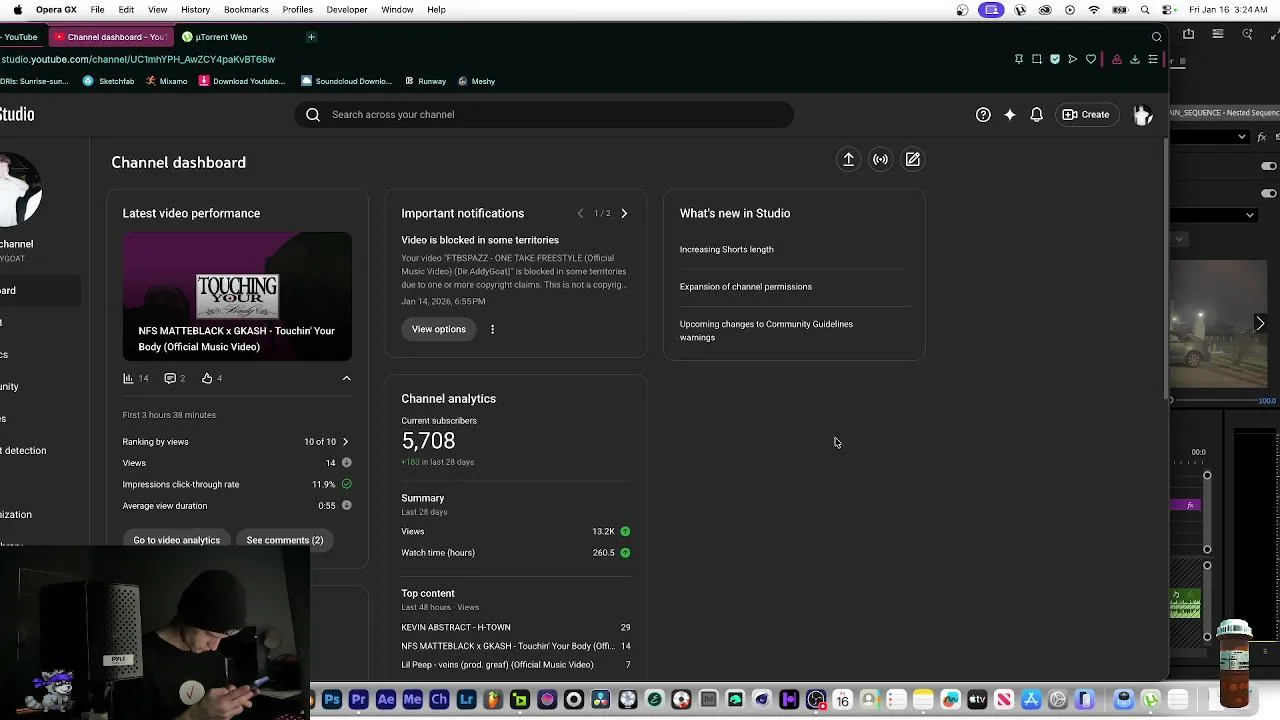This screenshot has height=720, width=1280.
Task: Open three-dot menu beside View options
Action: 492,329
